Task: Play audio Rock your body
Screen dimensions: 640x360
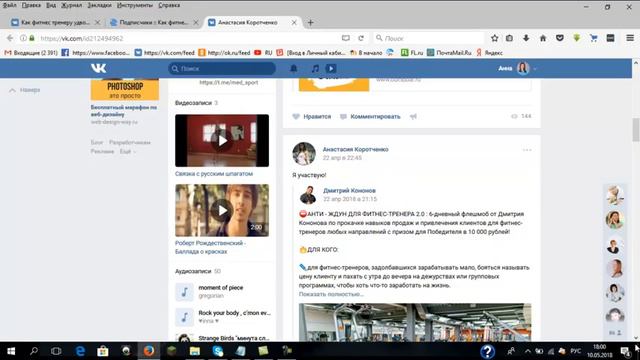Action: [x=184, y=317]
